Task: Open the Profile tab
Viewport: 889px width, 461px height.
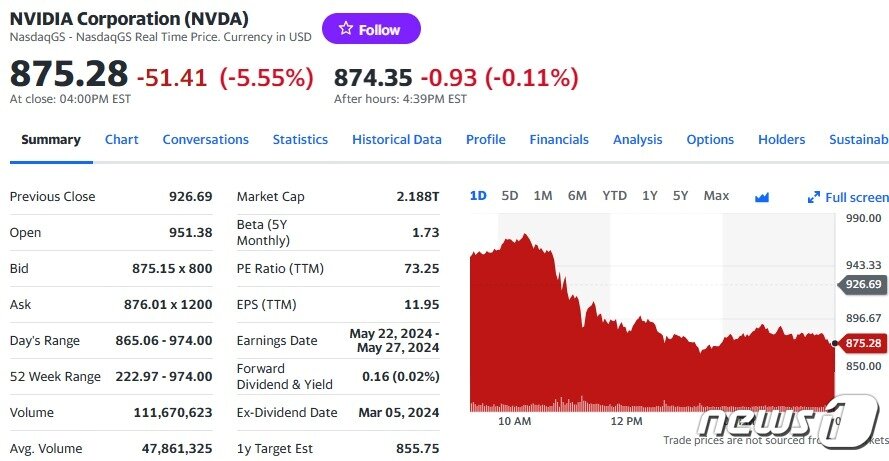Action: pos(486,140)
